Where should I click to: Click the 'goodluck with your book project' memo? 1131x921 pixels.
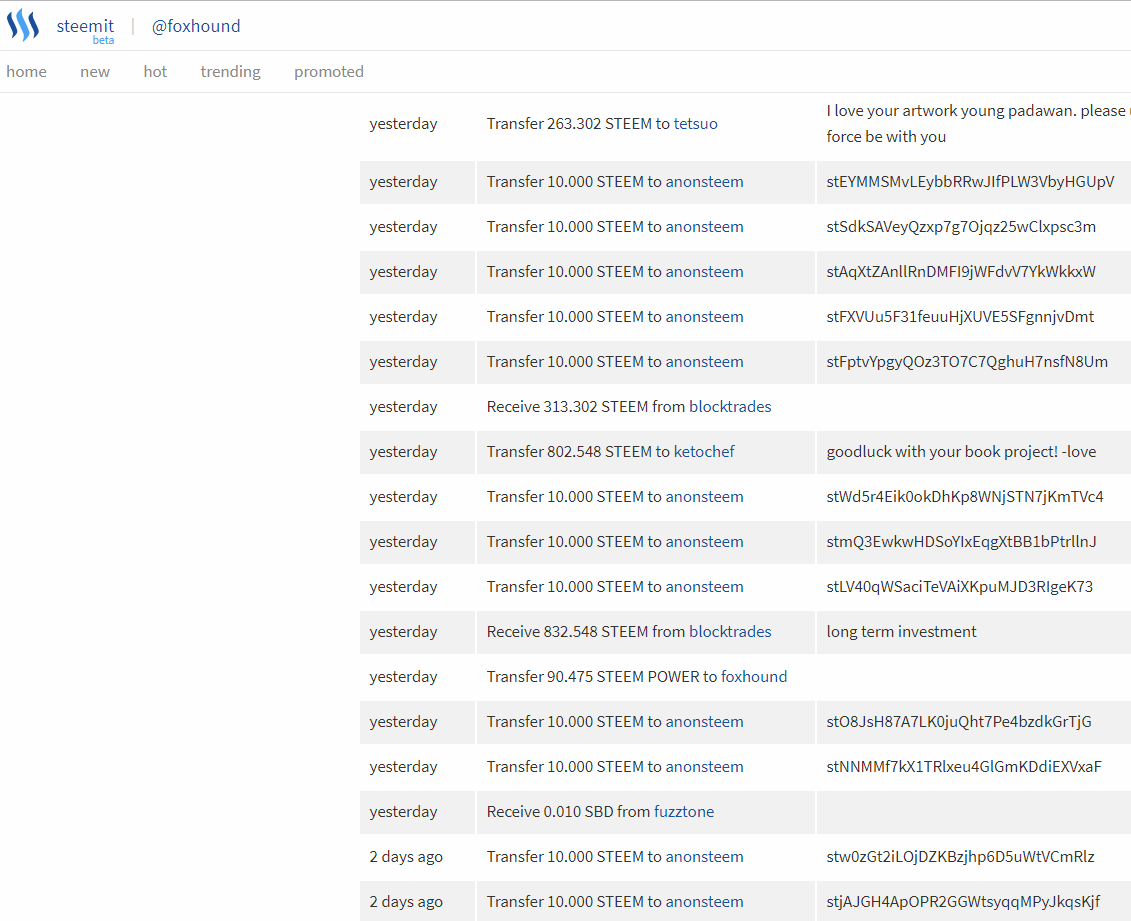[961, 451]
